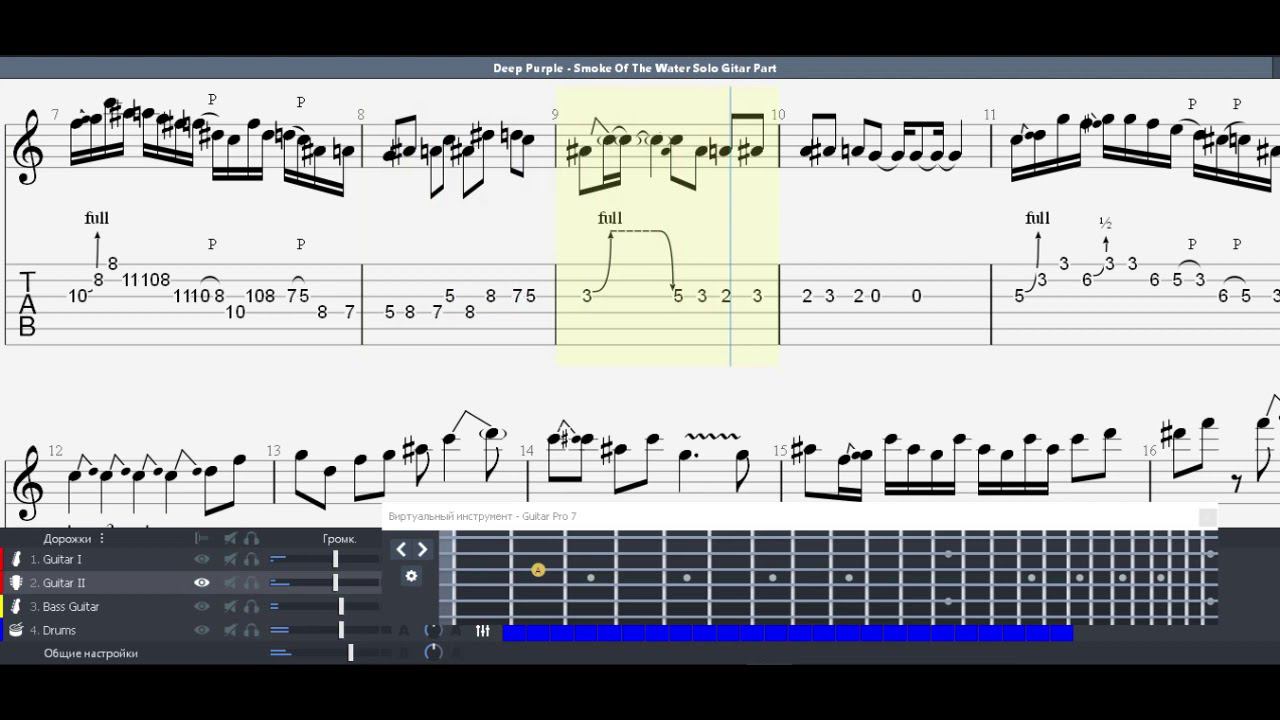Viewport: 1280px width, 720px height.
Task: Click the first tab note 10 in bar 7
Action: [x=78, y=296]
